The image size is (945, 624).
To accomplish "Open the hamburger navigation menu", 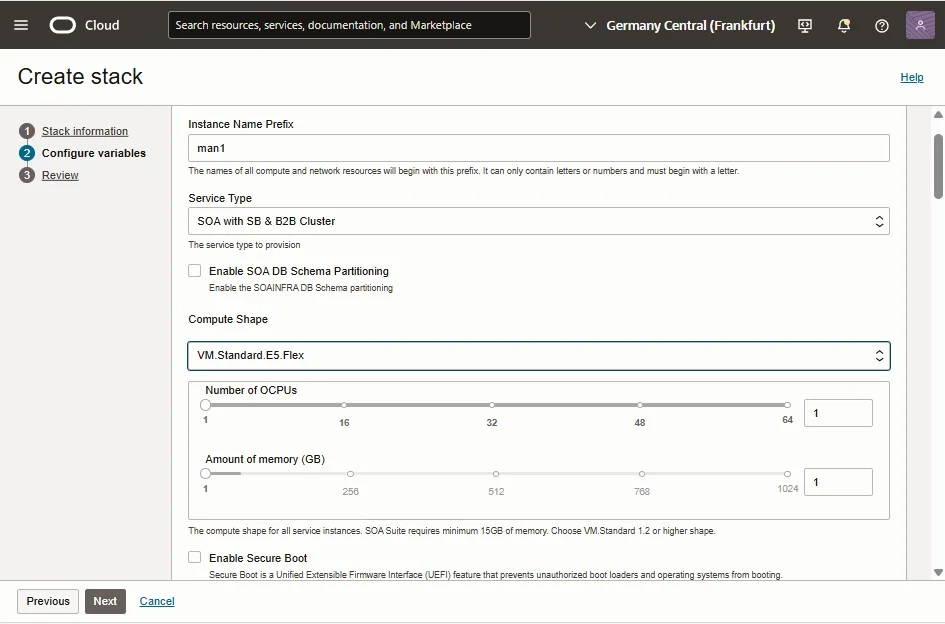I will [21, 25].
